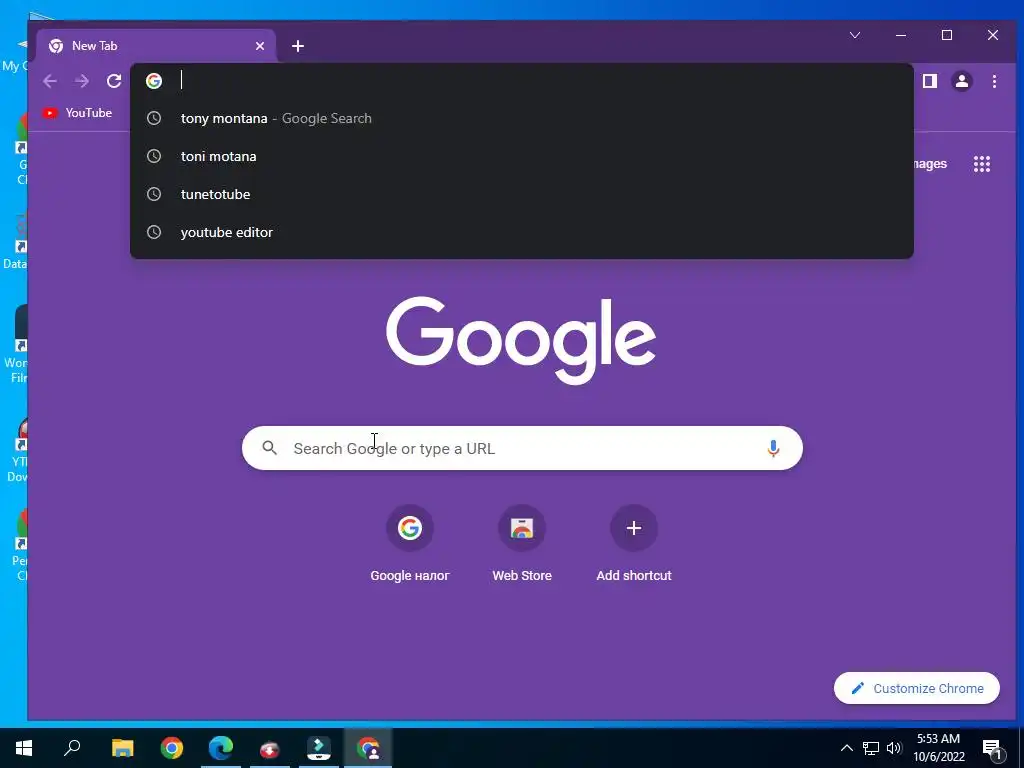Open the volume tray icon

tap(894, 748)
